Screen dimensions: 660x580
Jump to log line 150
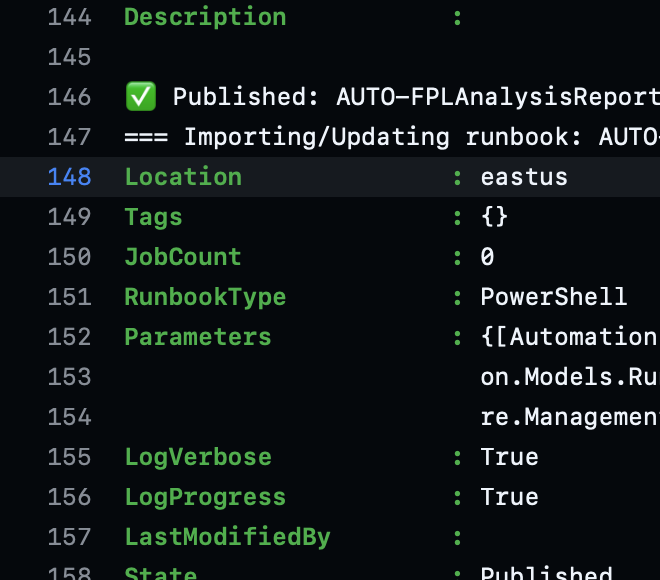click(x=69, y=257)
